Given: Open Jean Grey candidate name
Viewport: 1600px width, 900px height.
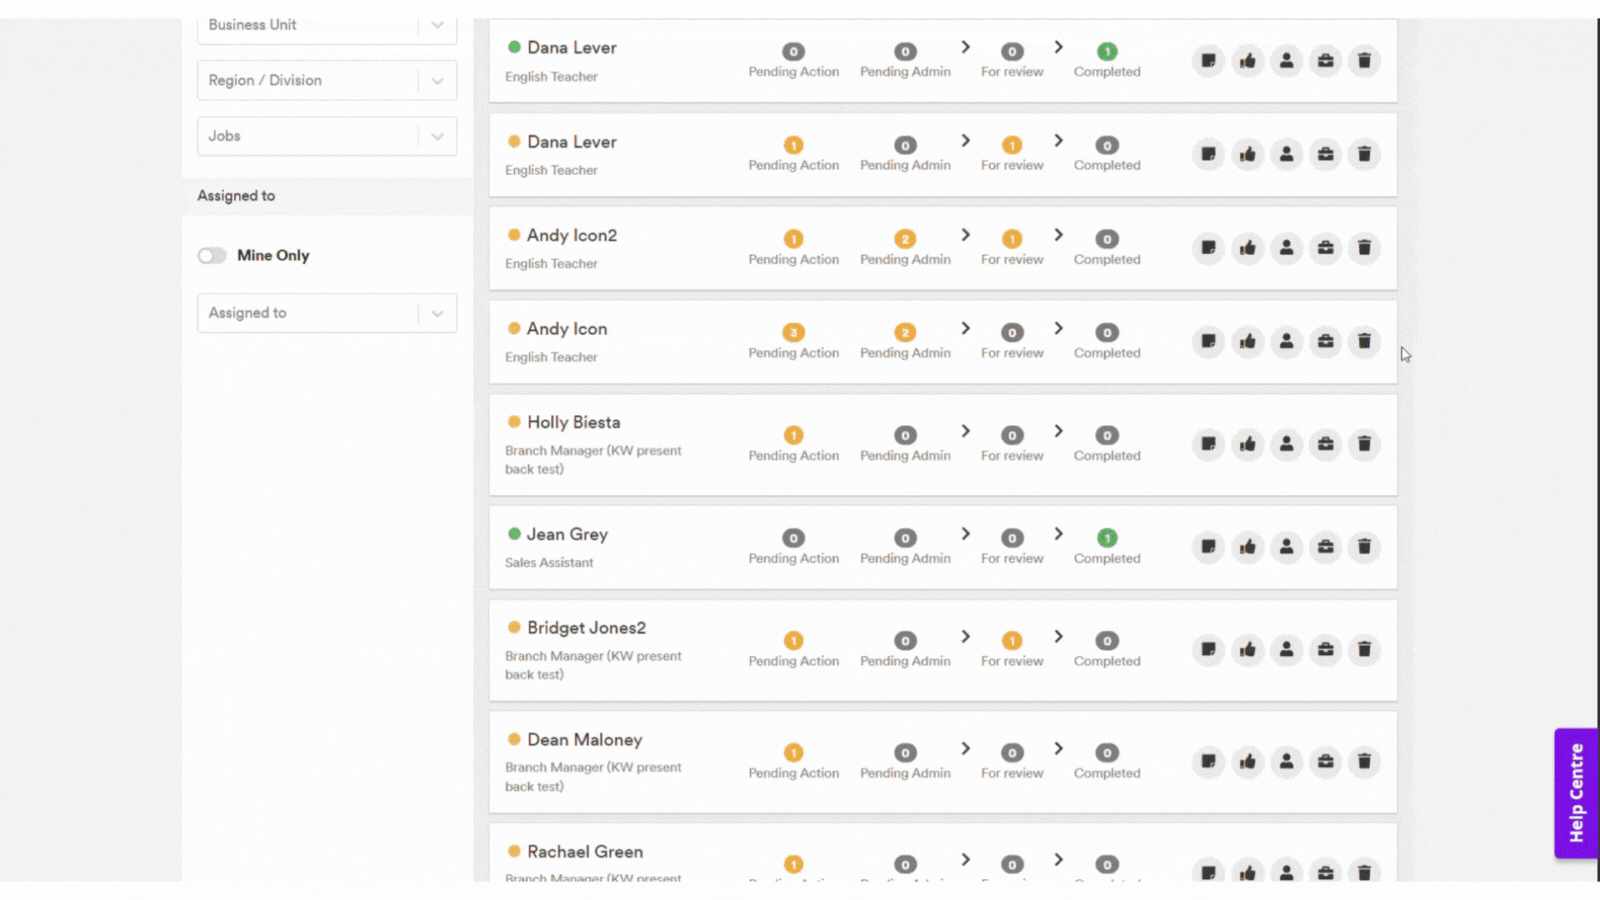Looking at the screenshot, I should coord(567,535).
